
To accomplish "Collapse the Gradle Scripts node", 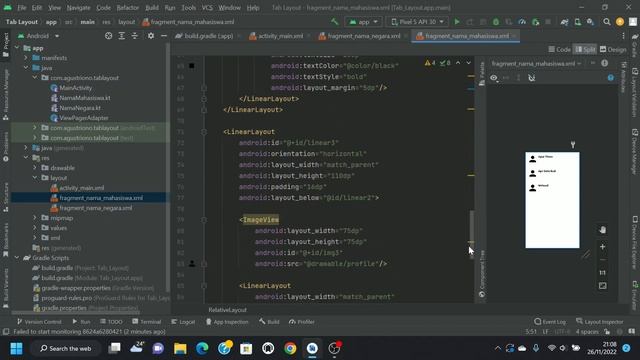I will (x=17, y=258).
